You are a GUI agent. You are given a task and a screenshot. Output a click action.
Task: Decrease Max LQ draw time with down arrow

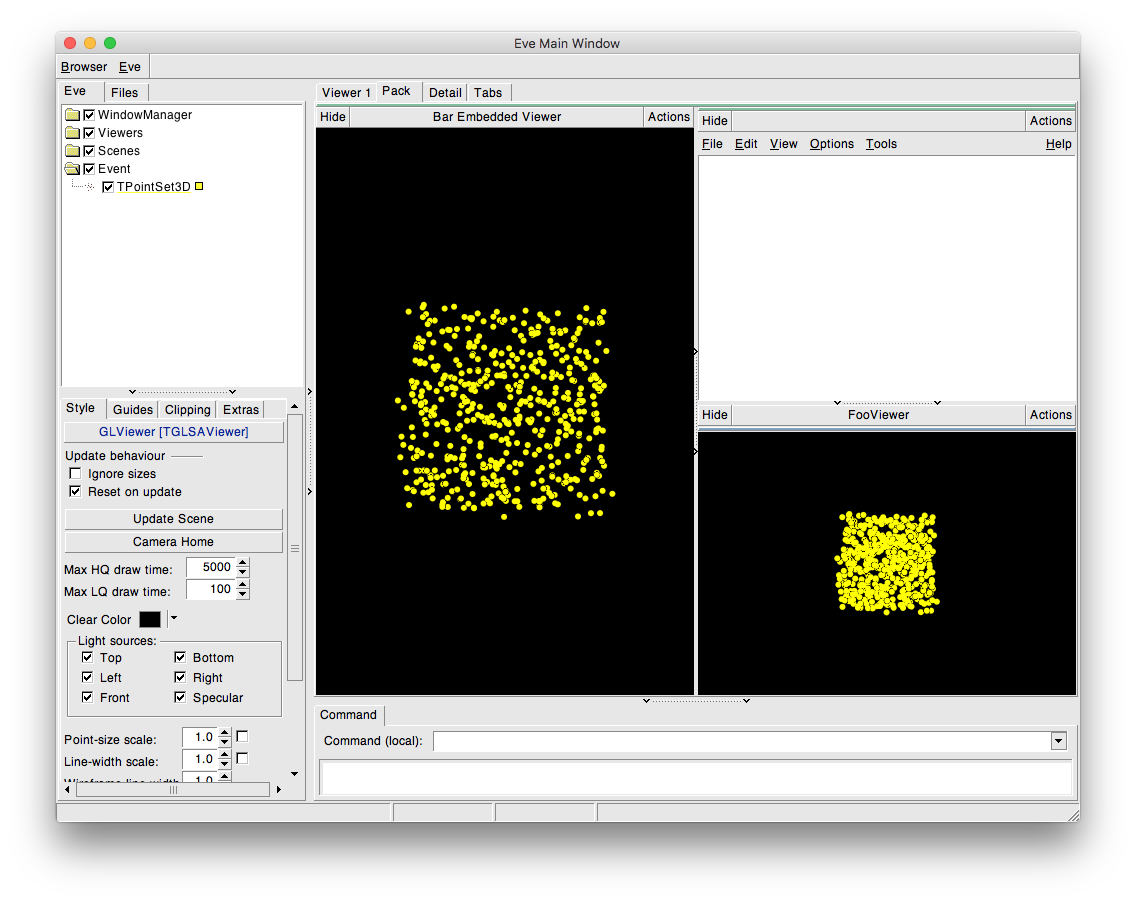click(x=243, y=595)
